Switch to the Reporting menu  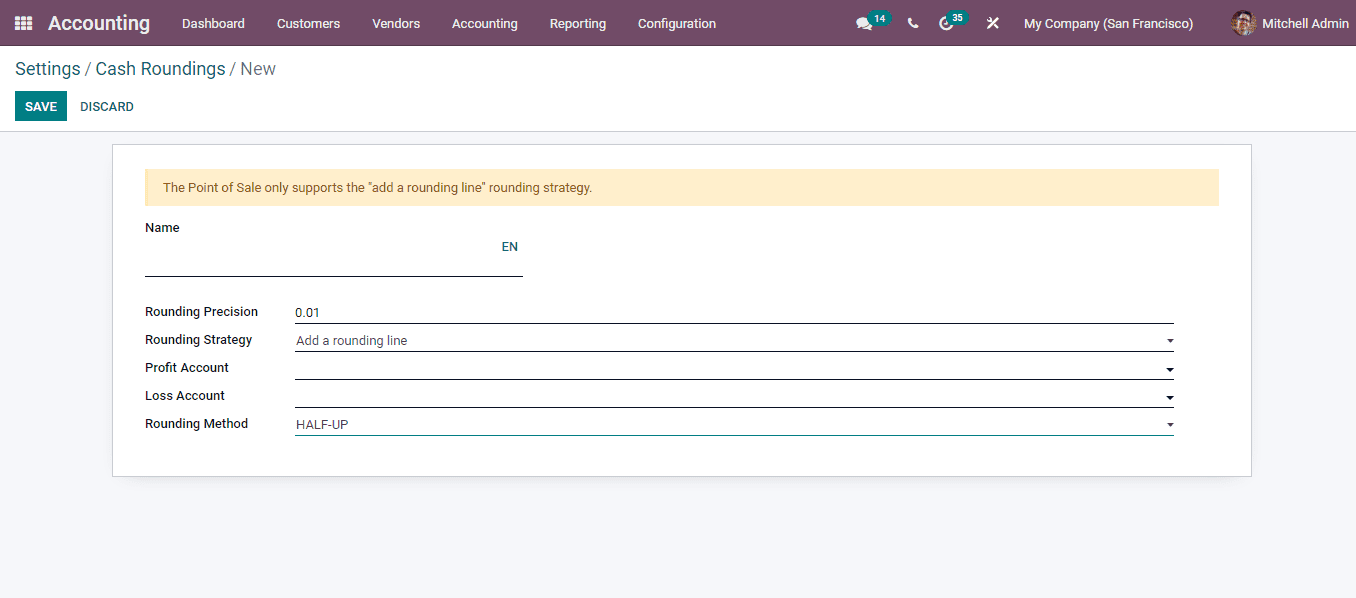[577, 23]
